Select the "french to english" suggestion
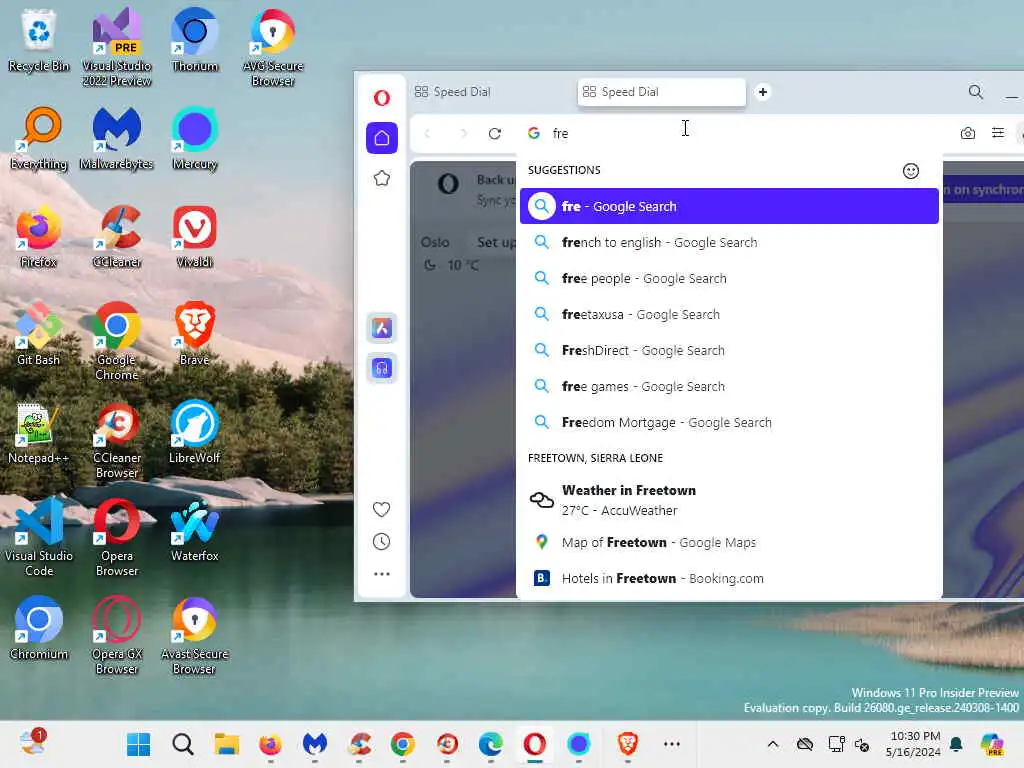Viewport: 1024px width, 768px height. (729, 242)
